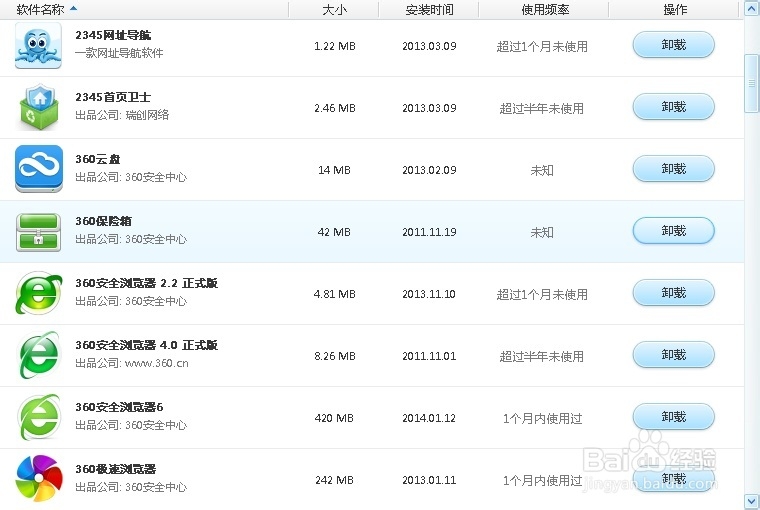Select the 360安全浏览器 2.2 正式版 title
760x510 pixels.
[x=146, y=283]
